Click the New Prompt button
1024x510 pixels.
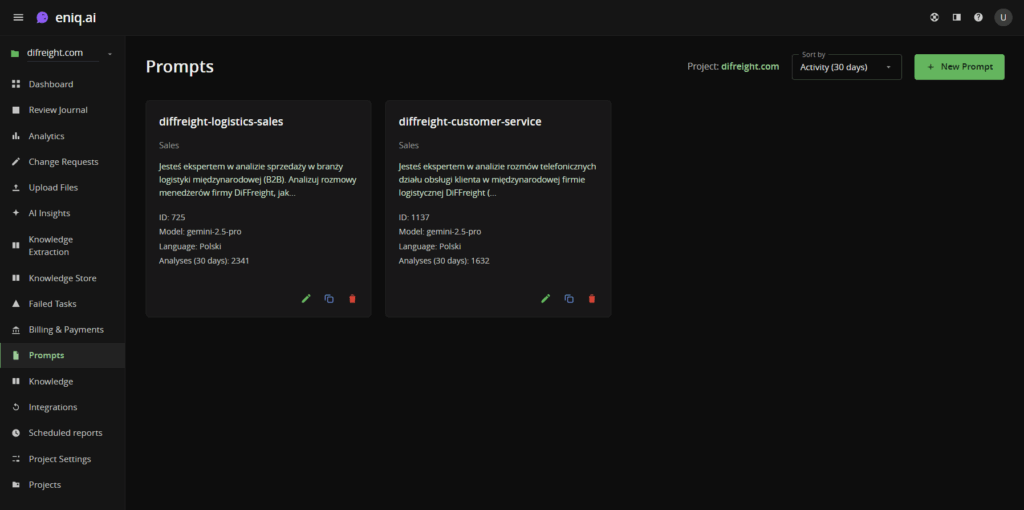[959, 67]
